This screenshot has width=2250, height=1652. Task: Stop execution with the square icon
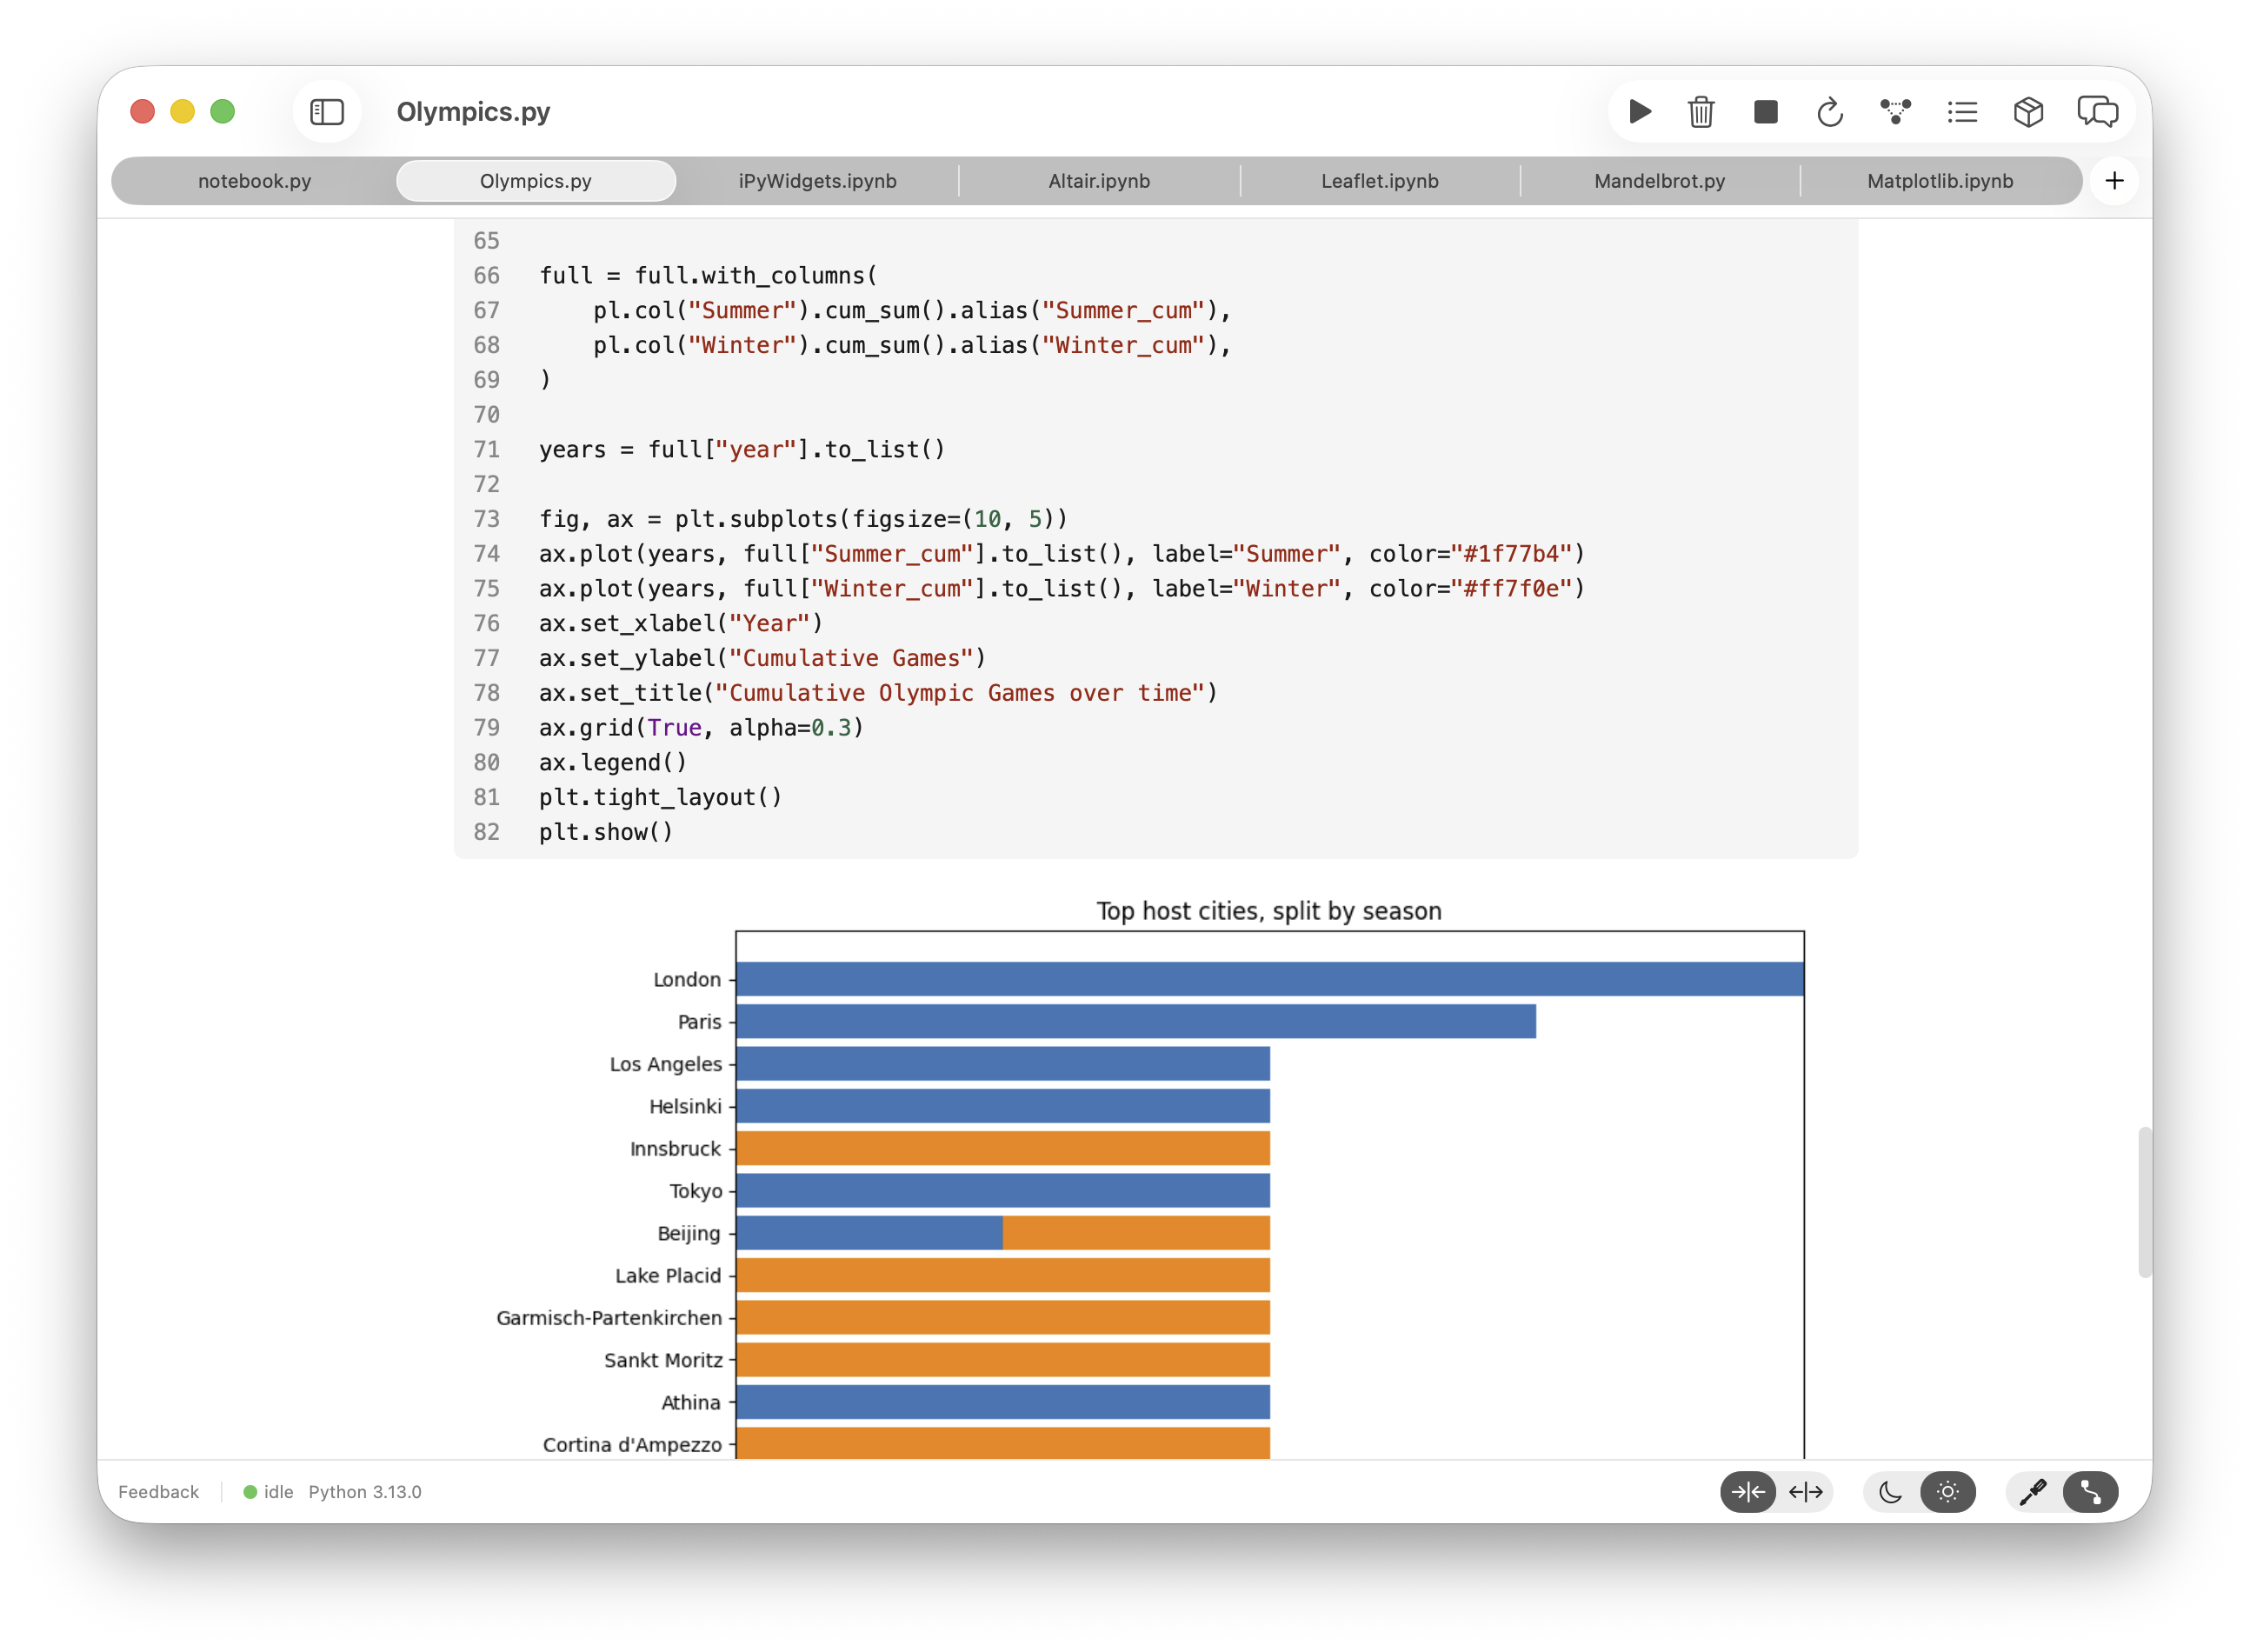(1765, 111)
